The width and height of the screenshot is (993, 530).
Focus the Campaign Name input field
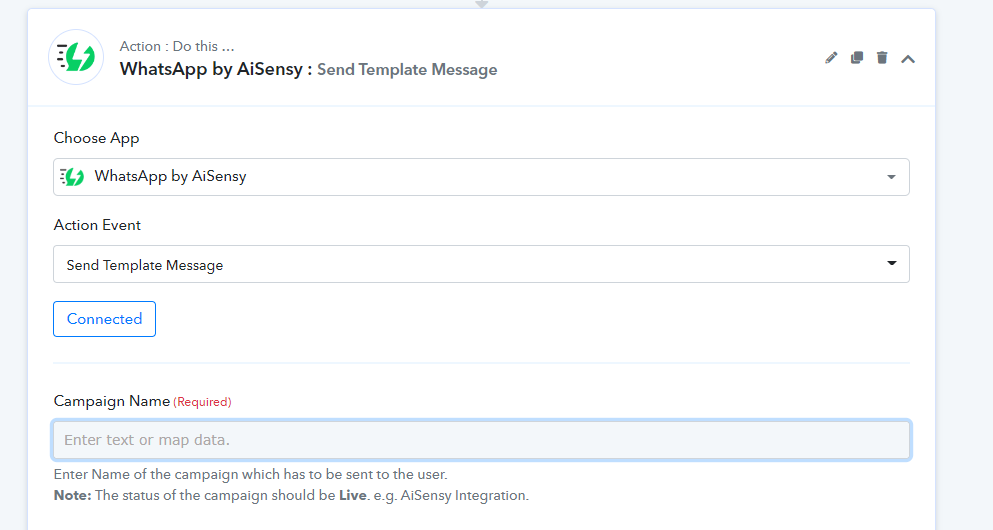click(481, 439)
